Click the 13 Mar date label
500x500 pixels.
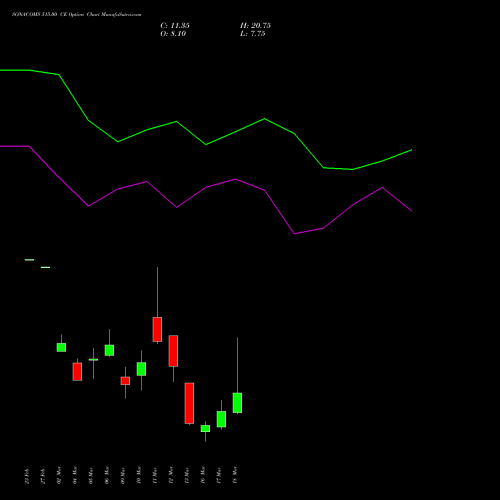pyautogui.click(x=187, y=475)
